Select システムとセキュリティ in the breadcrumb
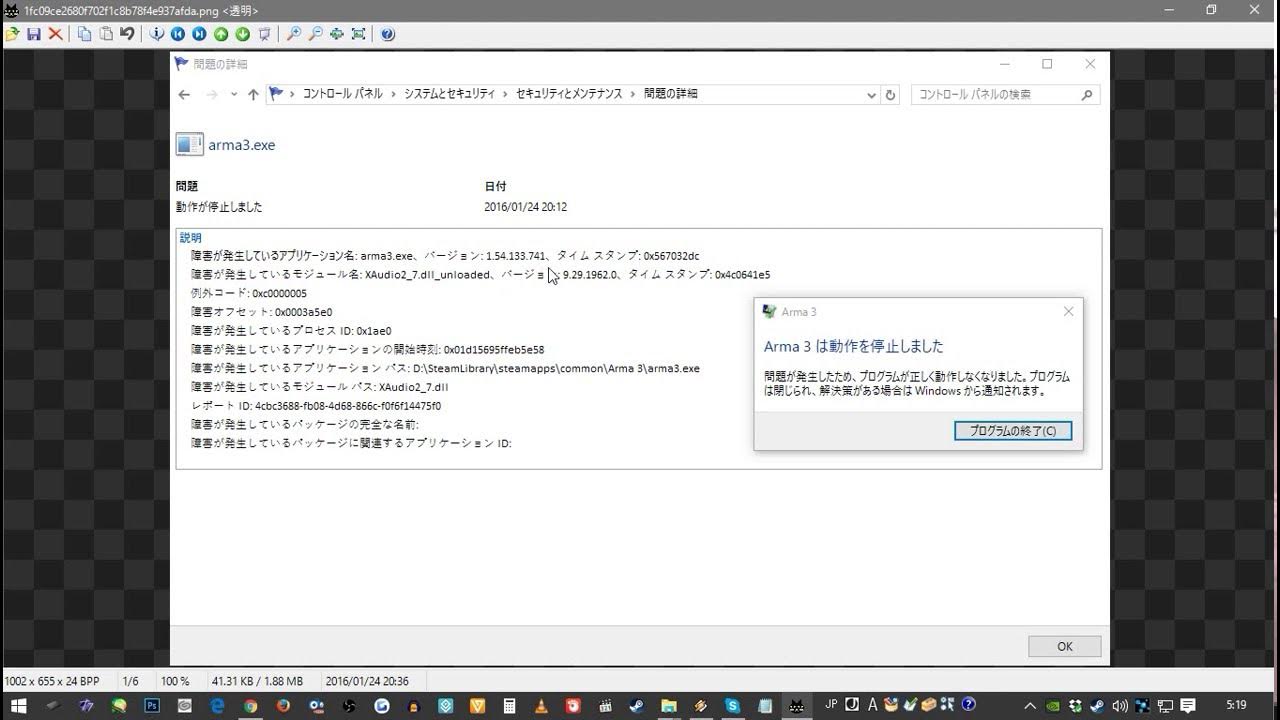Image resolution: width=1280 pixels, height=720 pixels. pos(450,94)
